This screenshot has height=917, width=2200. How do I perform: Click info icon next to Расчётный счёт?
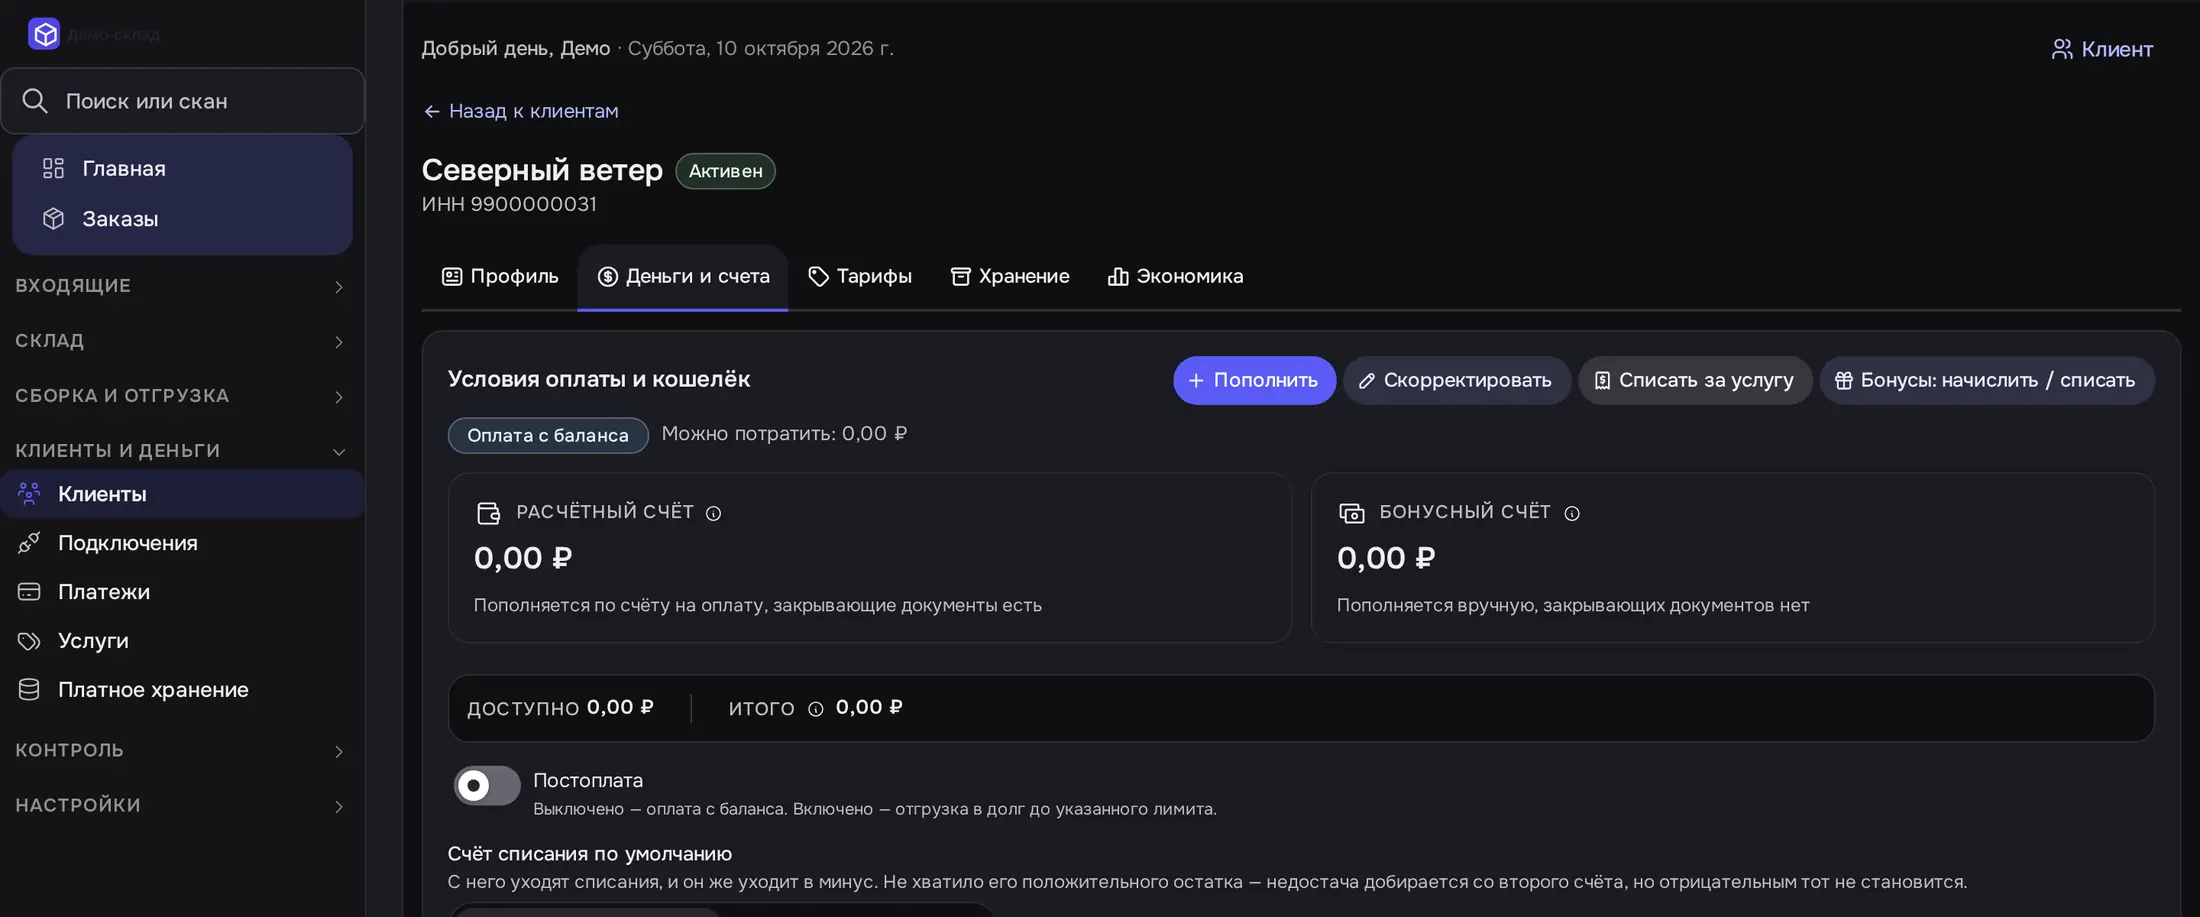point(713,513)
